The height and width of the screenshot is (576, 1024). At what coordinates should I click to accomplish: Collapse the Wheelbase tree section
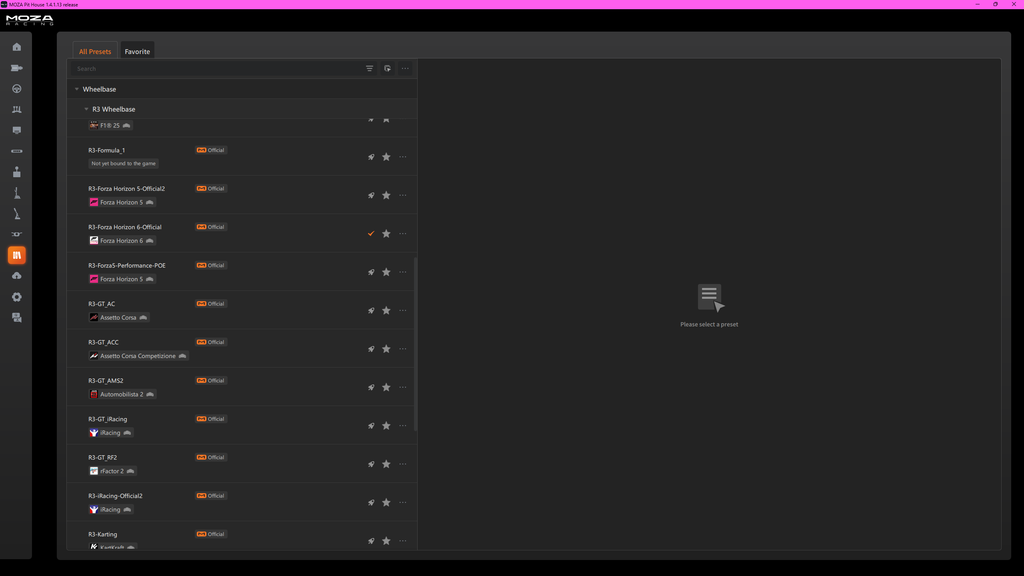[76, 89]
